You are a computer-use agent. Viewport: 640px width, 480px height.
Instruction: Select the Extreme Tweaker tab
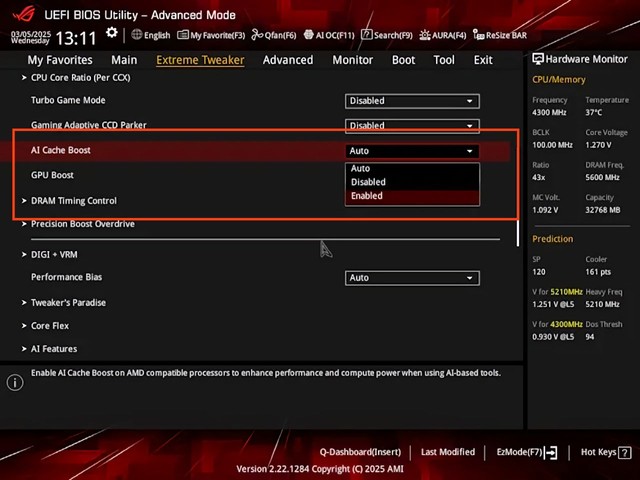tap(200, 60)
